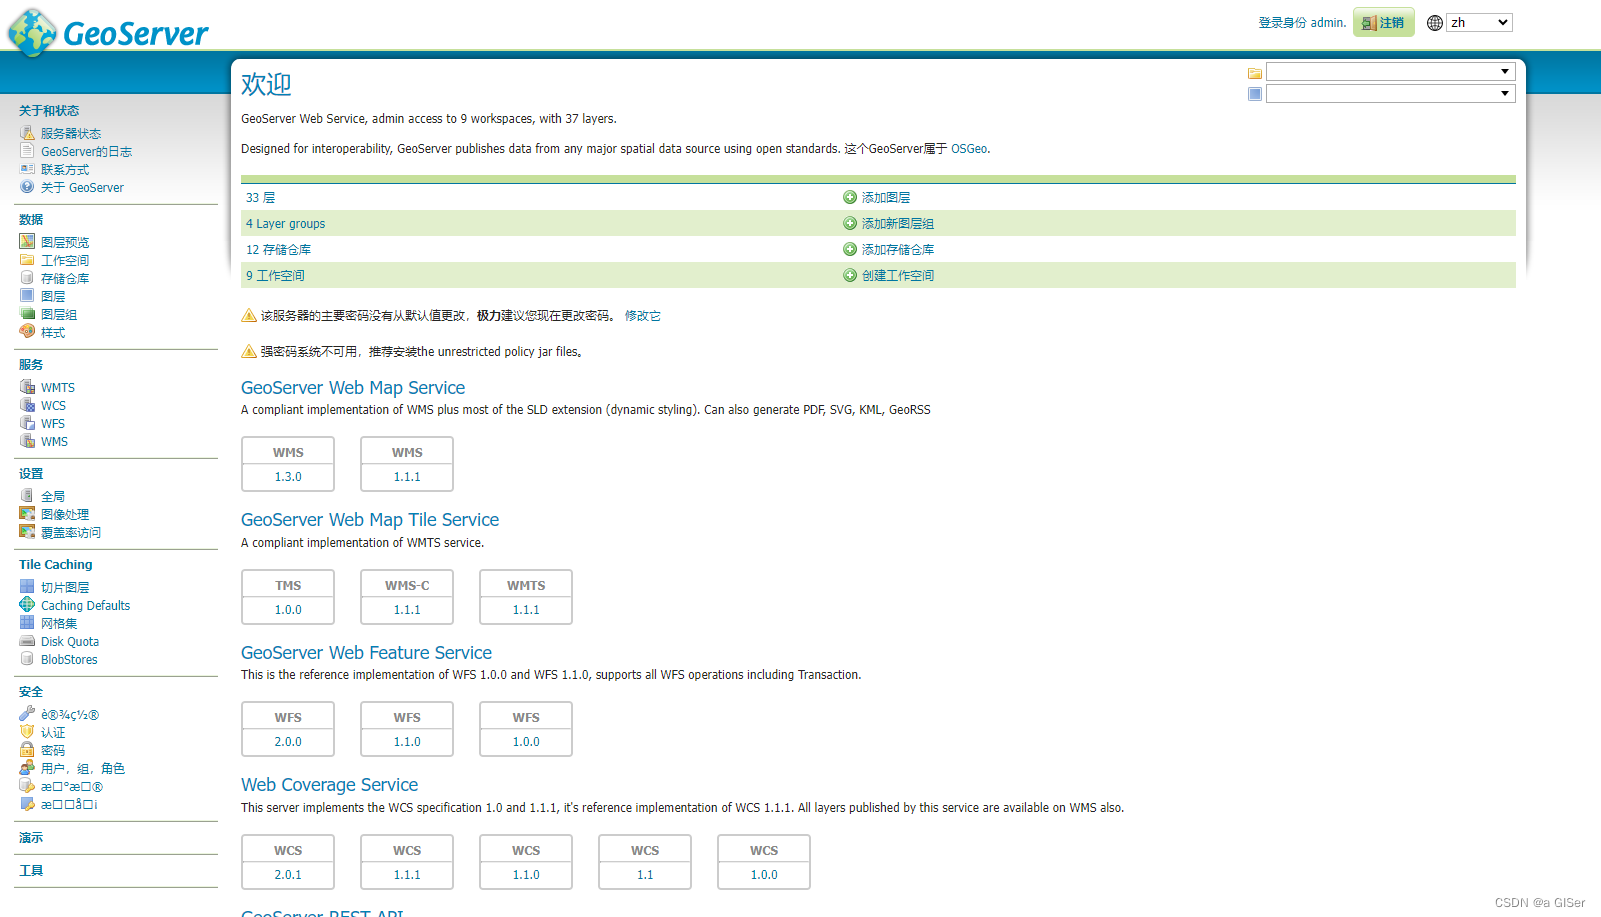1601x917 pixels.
Task: Click the Disk Quota icon
Action: pos(27,641)
